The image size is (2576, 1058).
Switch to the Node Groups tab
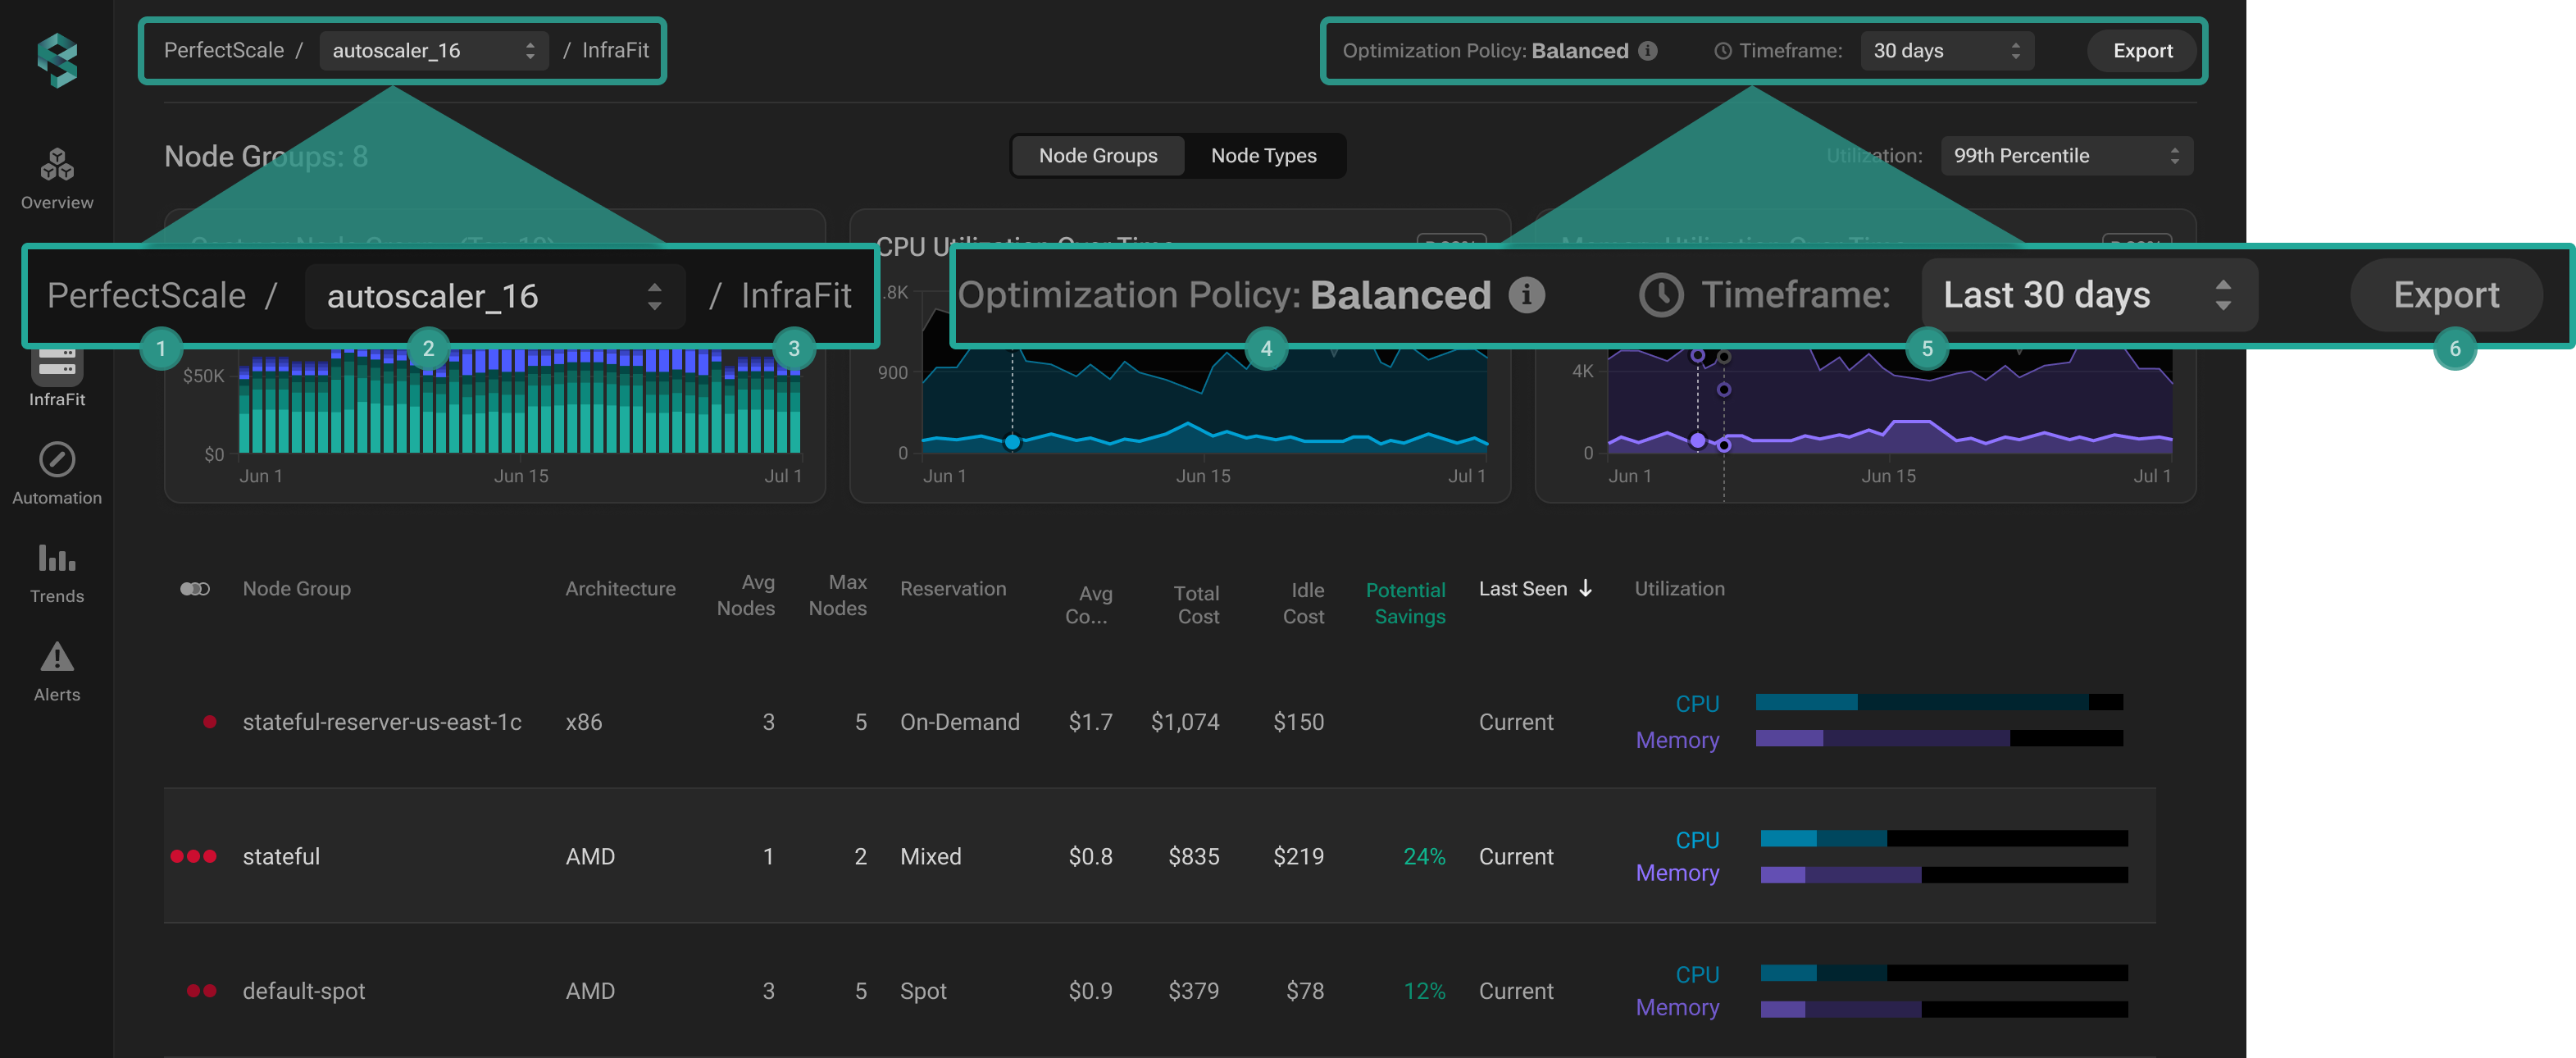coord(1098,156)
